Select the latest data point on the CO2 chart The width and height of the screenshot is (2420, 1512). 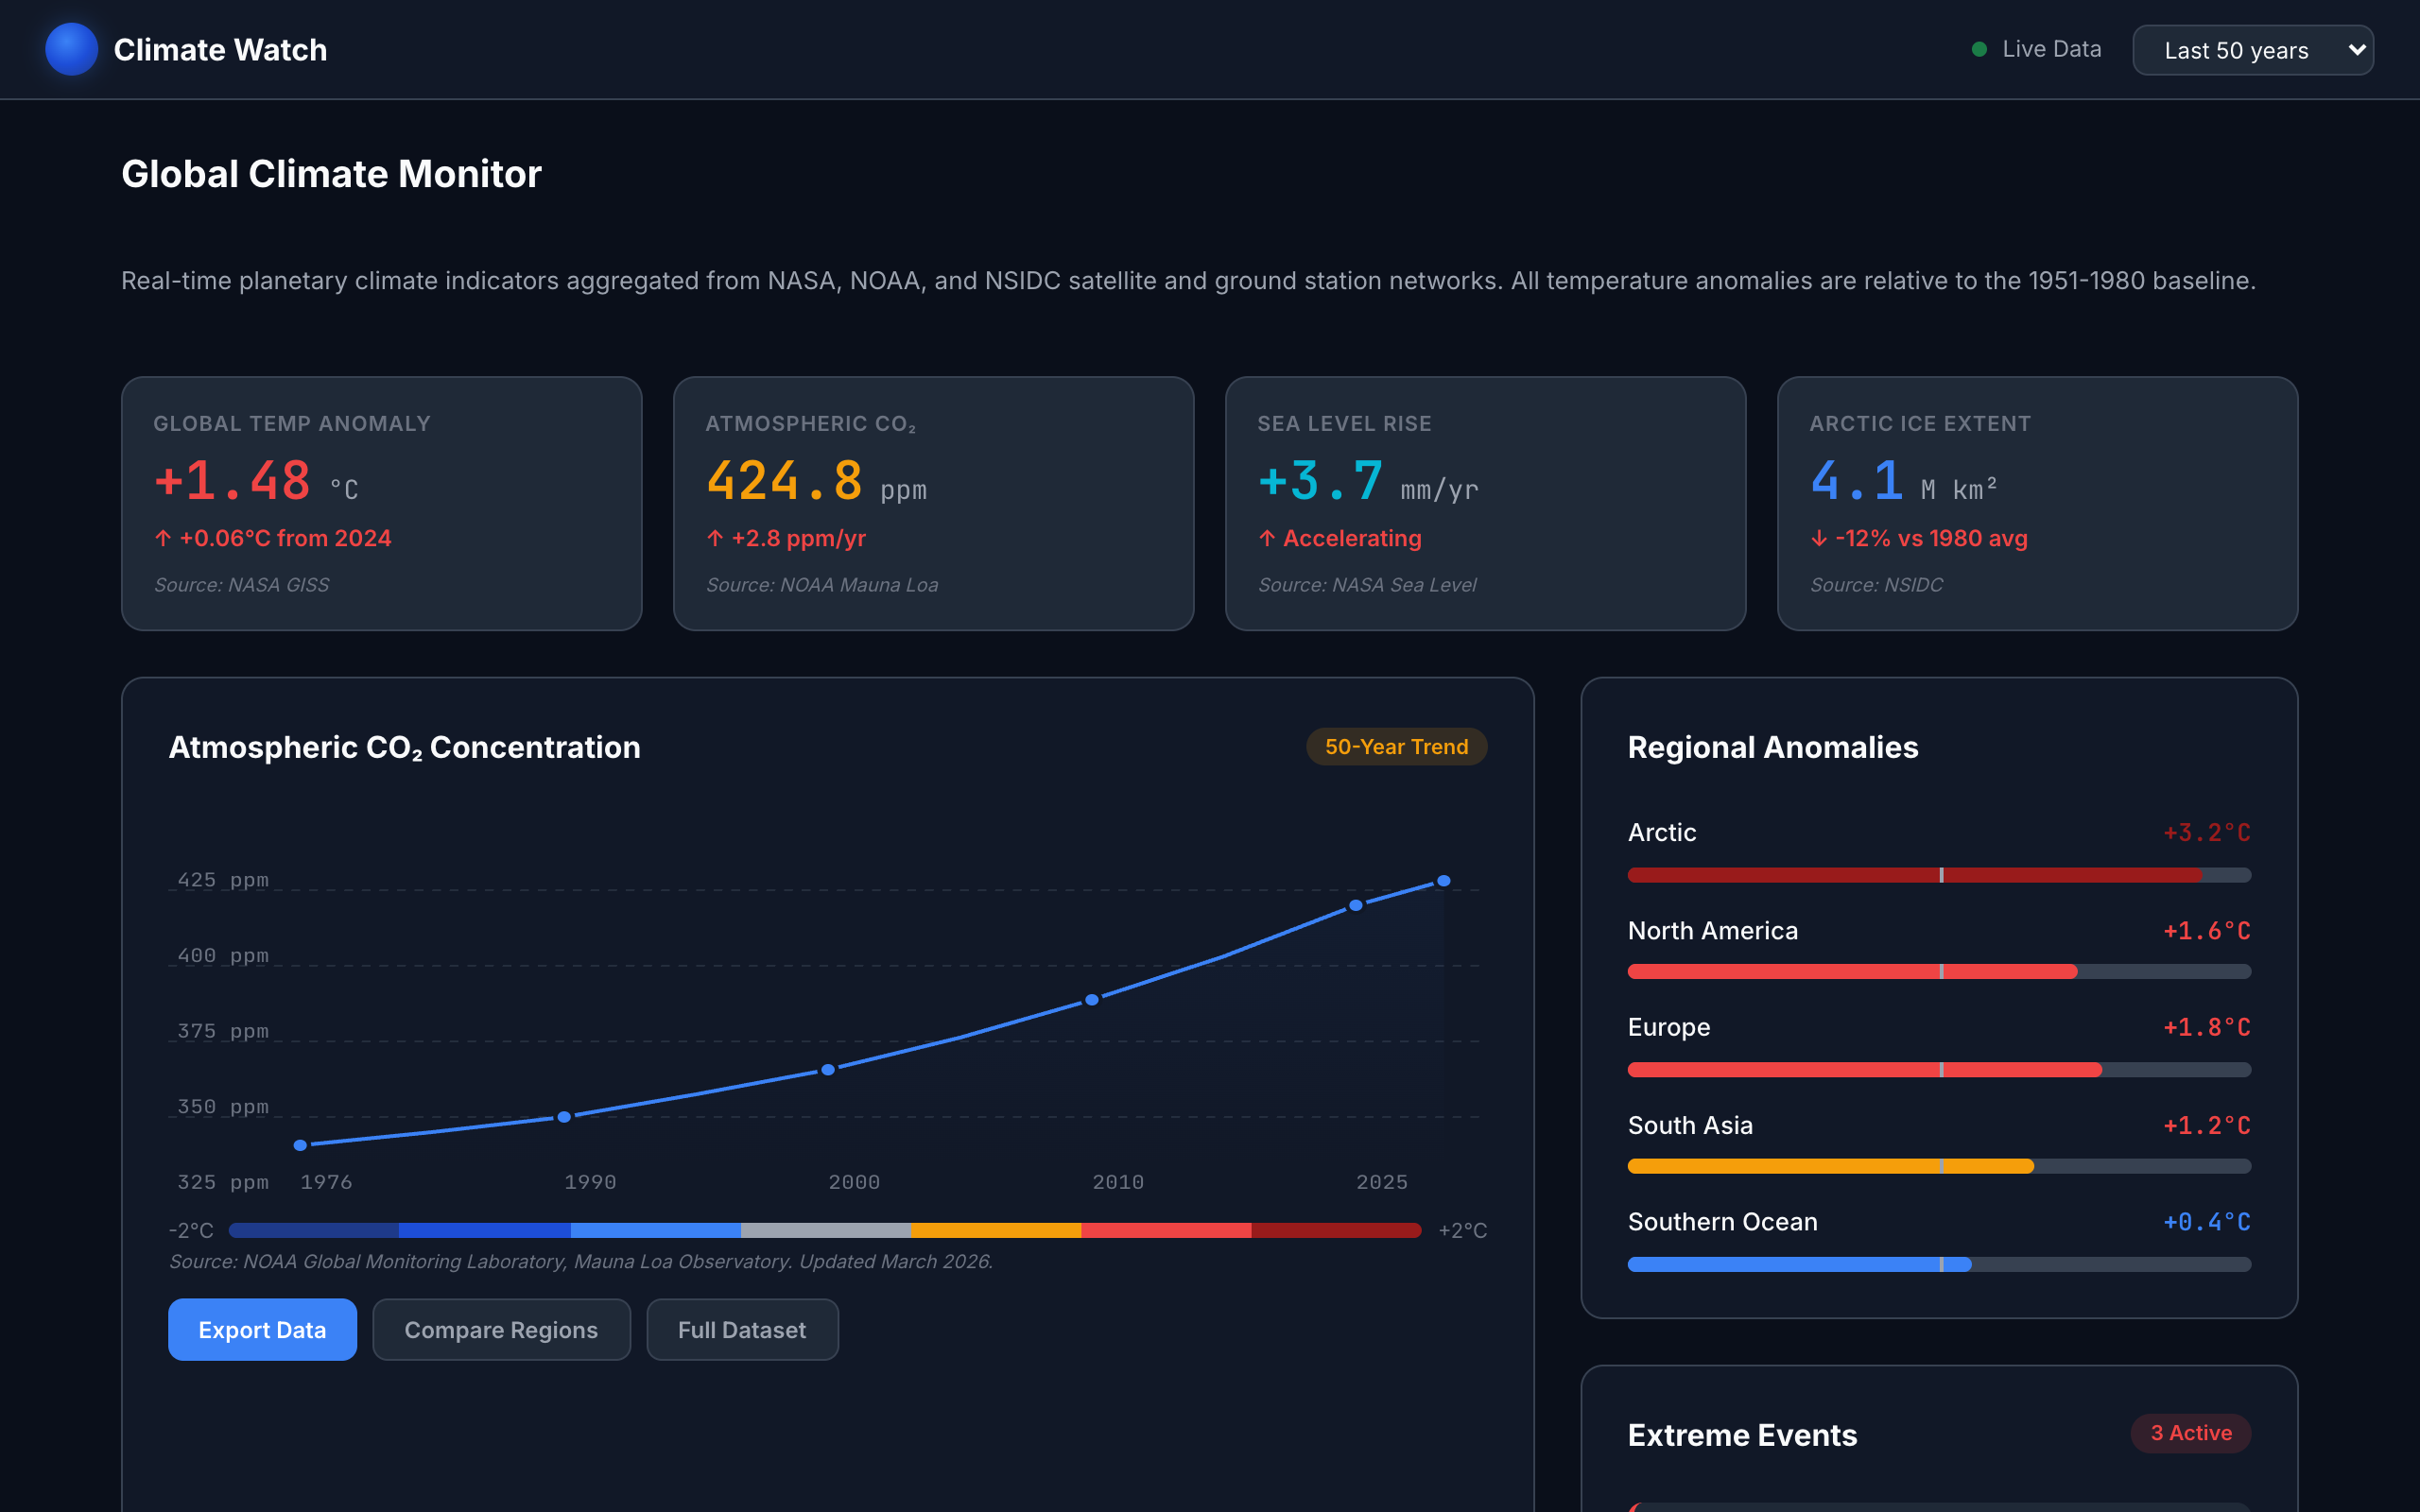tap(1443, 880)
